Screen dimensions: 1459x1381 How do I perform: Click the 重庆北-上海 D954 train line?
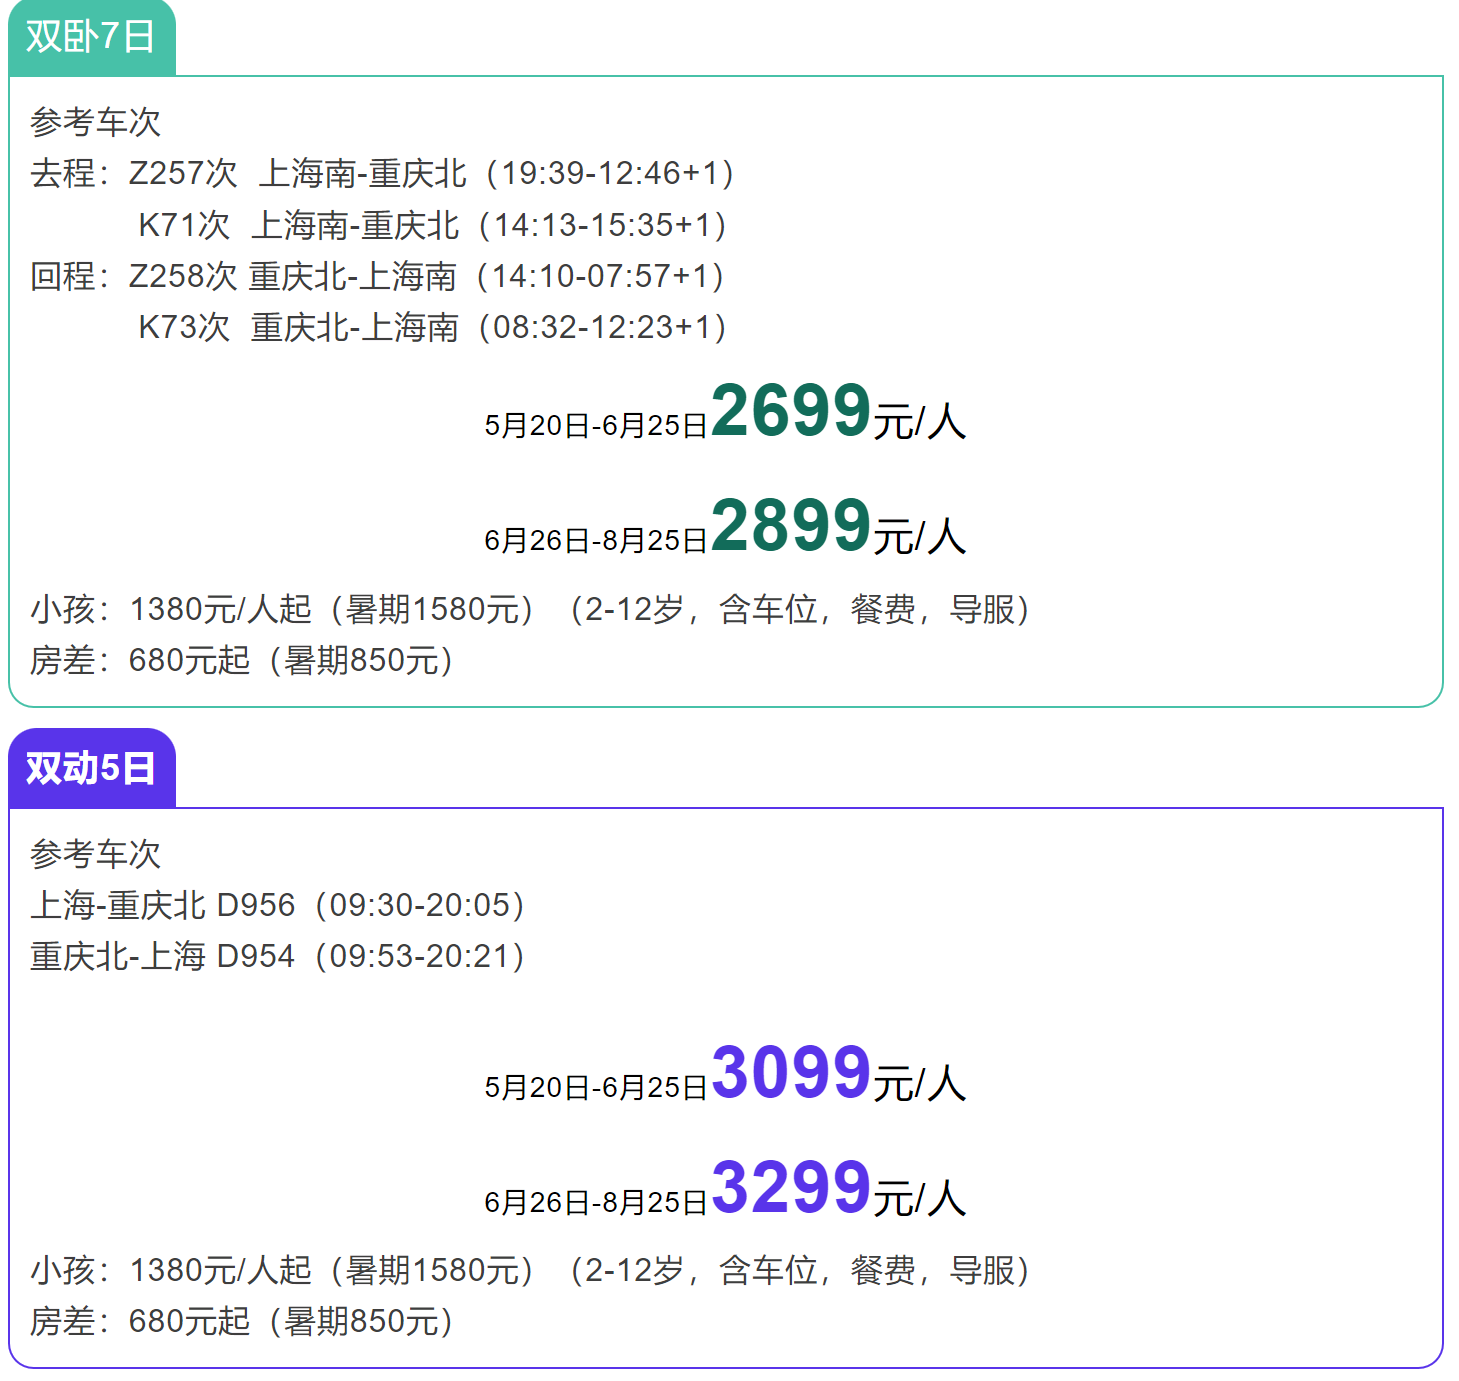pyautogui.click(x=278, y=956)
